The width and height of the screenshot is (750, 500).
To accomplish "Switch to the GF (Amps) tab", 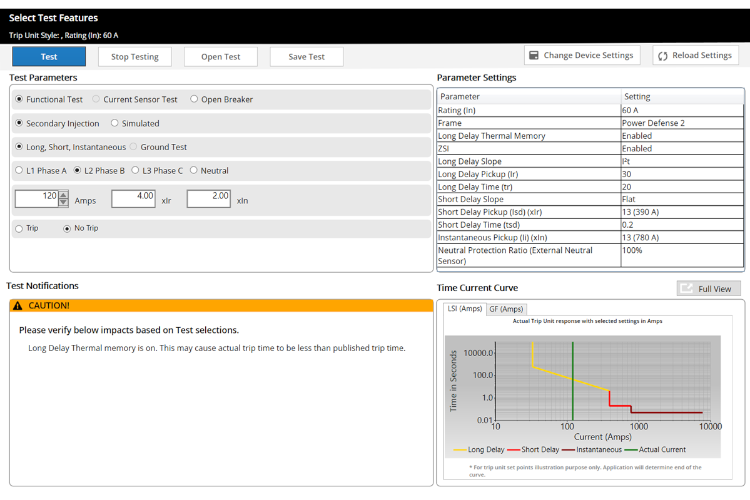I will (x=506, y=309).
